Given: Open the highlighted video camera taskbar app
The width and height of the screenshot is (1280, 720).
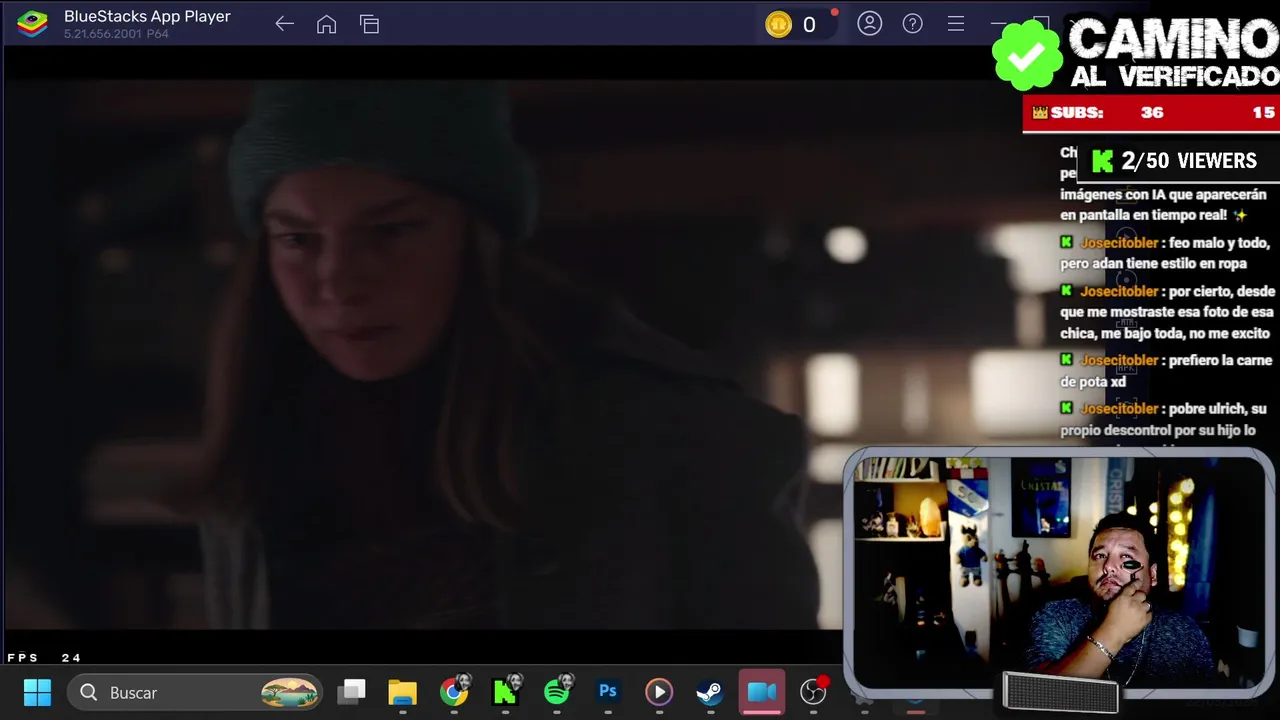Looking at the screenshot, I should (762, 692).
